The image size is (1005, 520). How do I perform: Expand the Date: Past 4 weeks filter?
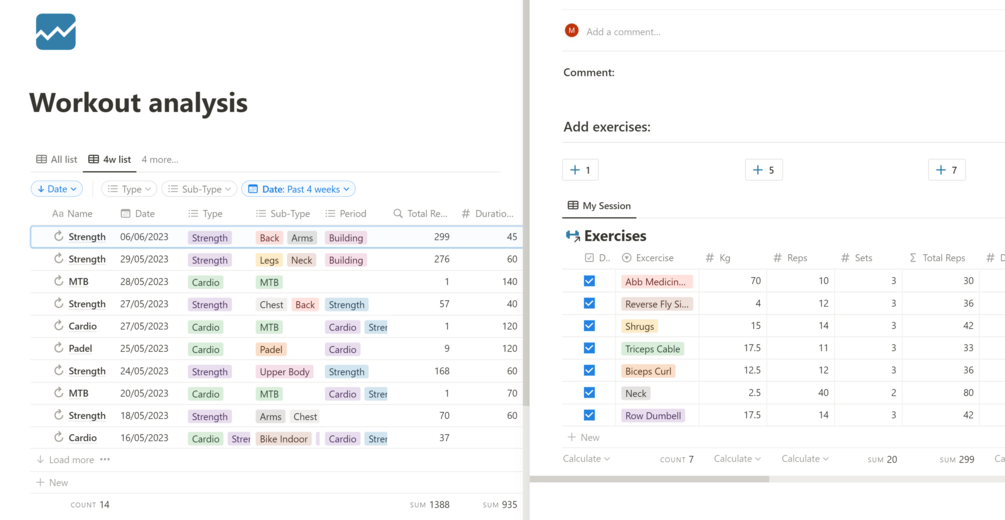[299, 189]
